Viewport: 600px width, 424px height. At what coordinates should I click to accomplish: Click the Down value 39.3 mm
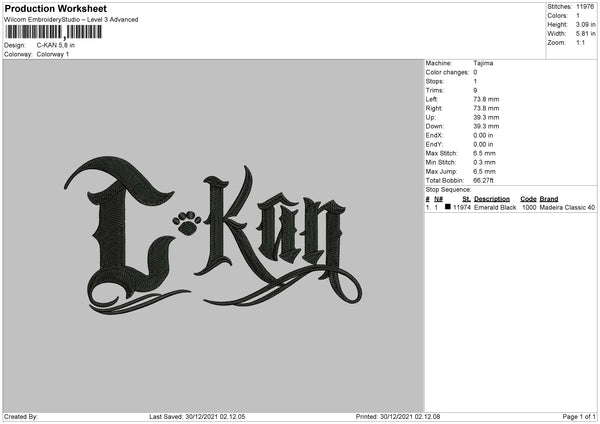(x=486, y=126)
